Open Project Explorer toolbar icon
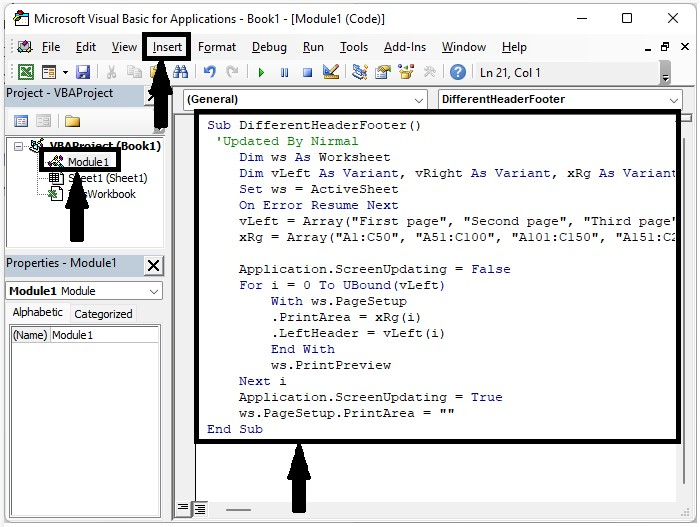The height and width of the screenshot is (527, 700). [359, 72]
